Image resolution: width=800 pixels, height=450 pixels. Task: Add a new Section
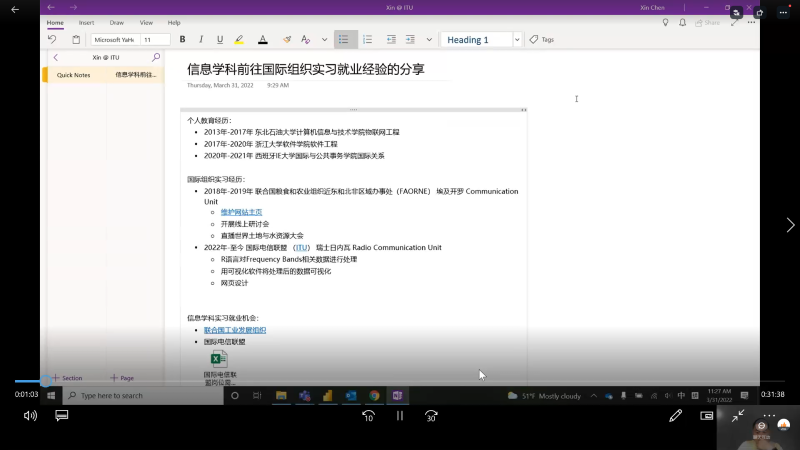coord(67,378)
